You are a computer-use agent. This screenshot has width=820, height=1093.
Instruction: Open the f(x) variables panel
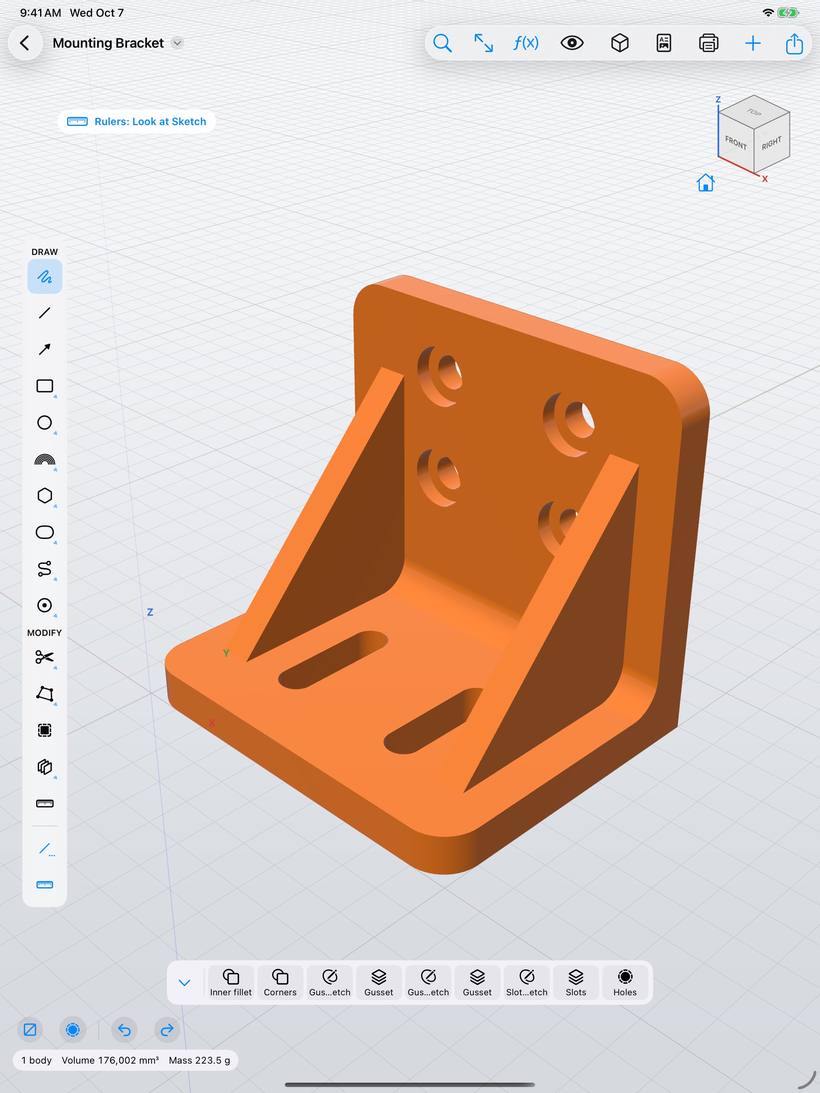pyautogui.click(x=526, y=43)
